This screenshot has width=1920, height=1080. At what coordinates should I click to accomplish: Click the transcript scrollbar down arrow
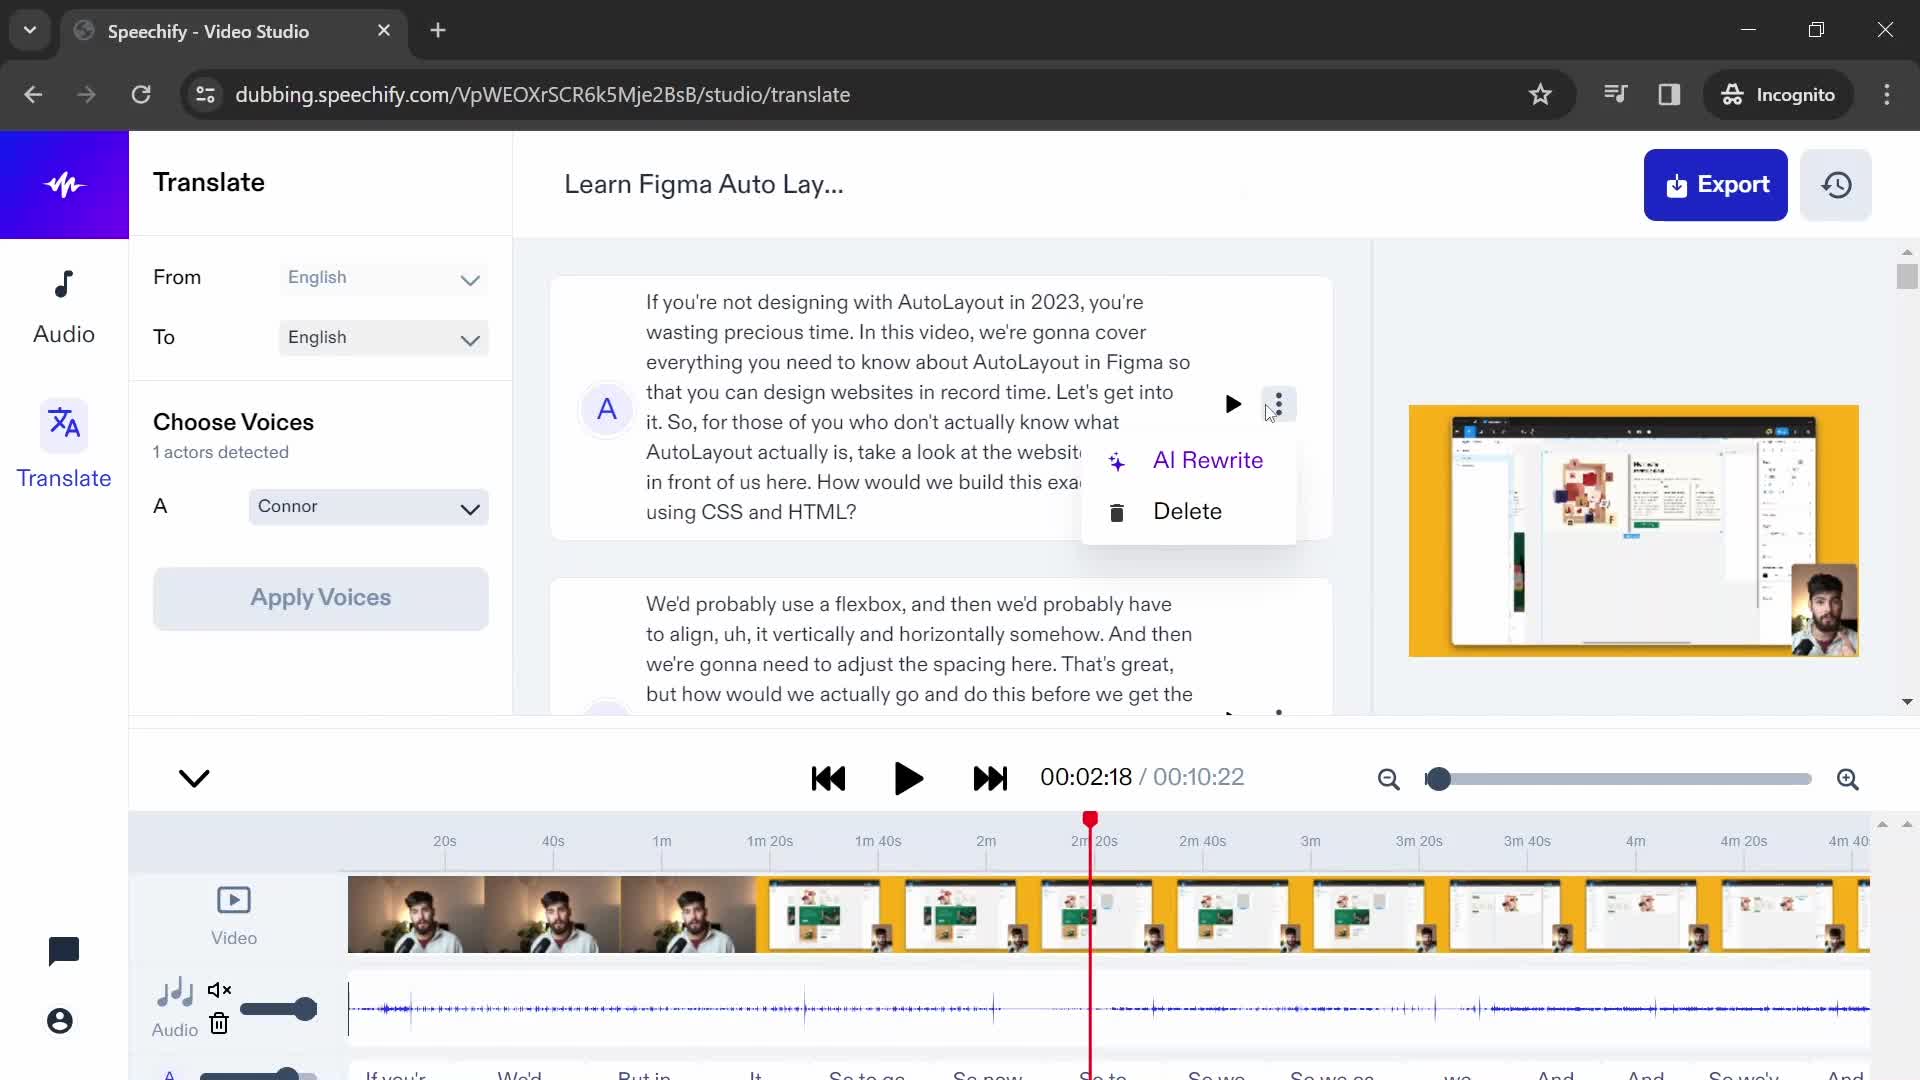pos(1907,702)
